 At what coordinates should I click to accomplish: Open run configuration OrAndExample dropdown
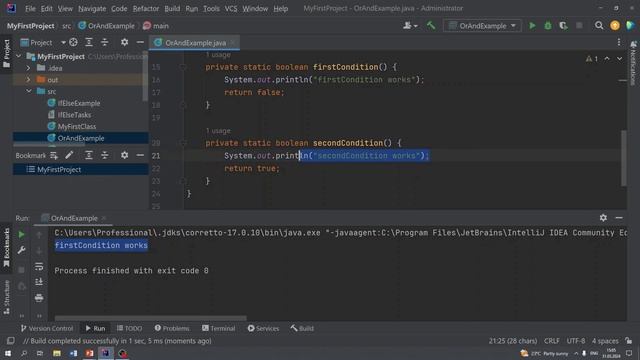point(482,26)
